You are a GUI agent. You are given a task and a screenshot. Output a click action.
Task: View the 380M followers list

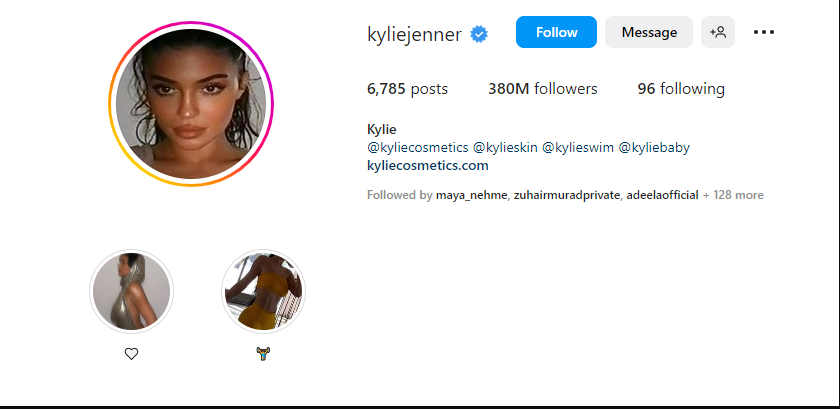point(543,89)
